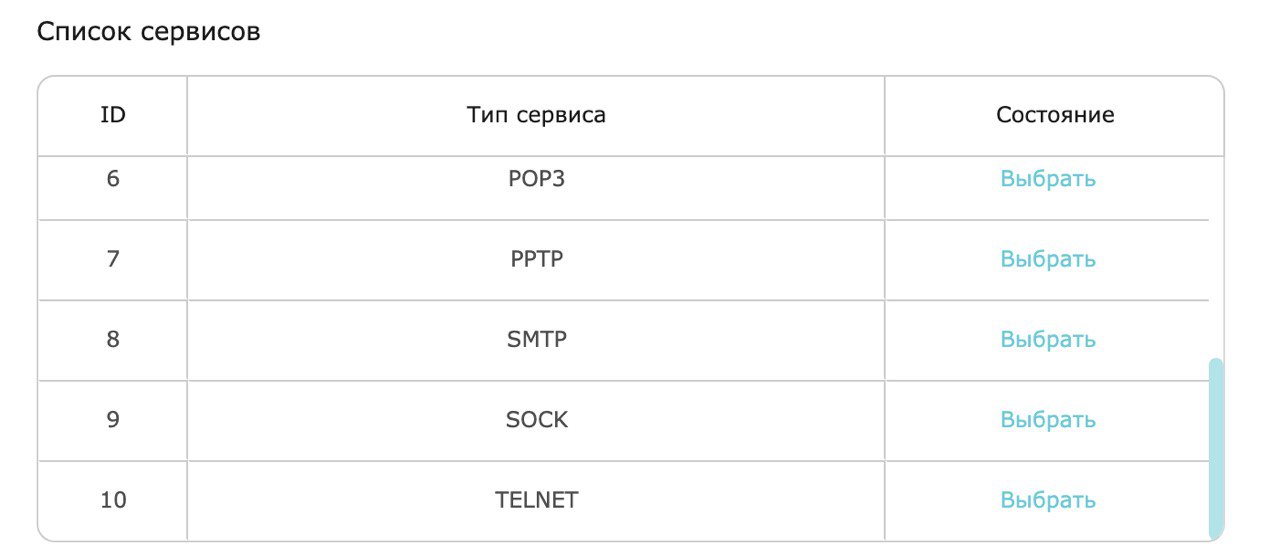Click Выбрать link for POP3 service
Viewport: 1280px width, 557px height.
click(1048, 179)
